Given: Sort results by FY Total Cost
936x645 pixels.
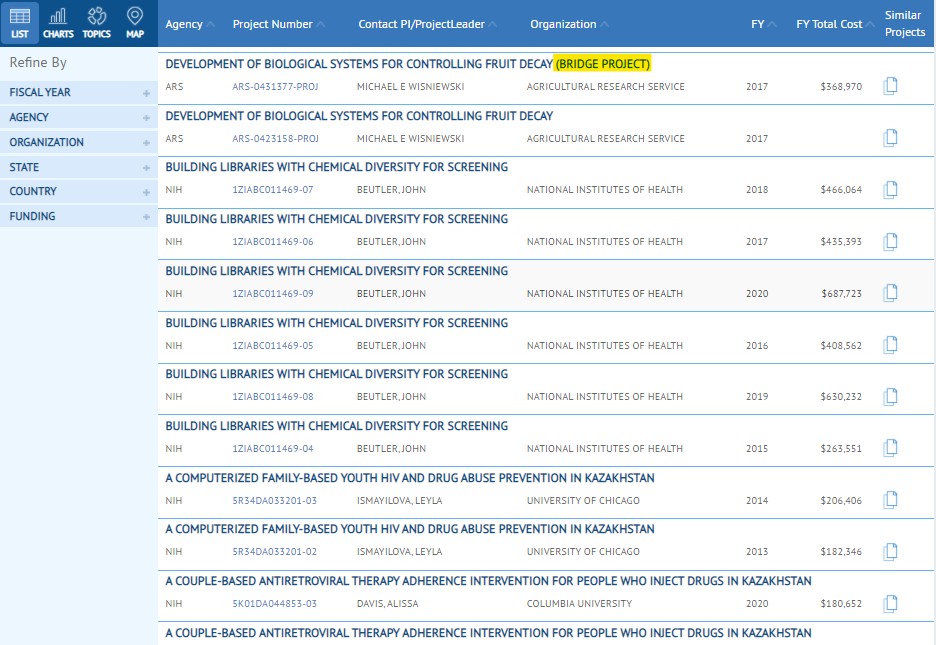Looking at the screenshot, I should [835, 24].
